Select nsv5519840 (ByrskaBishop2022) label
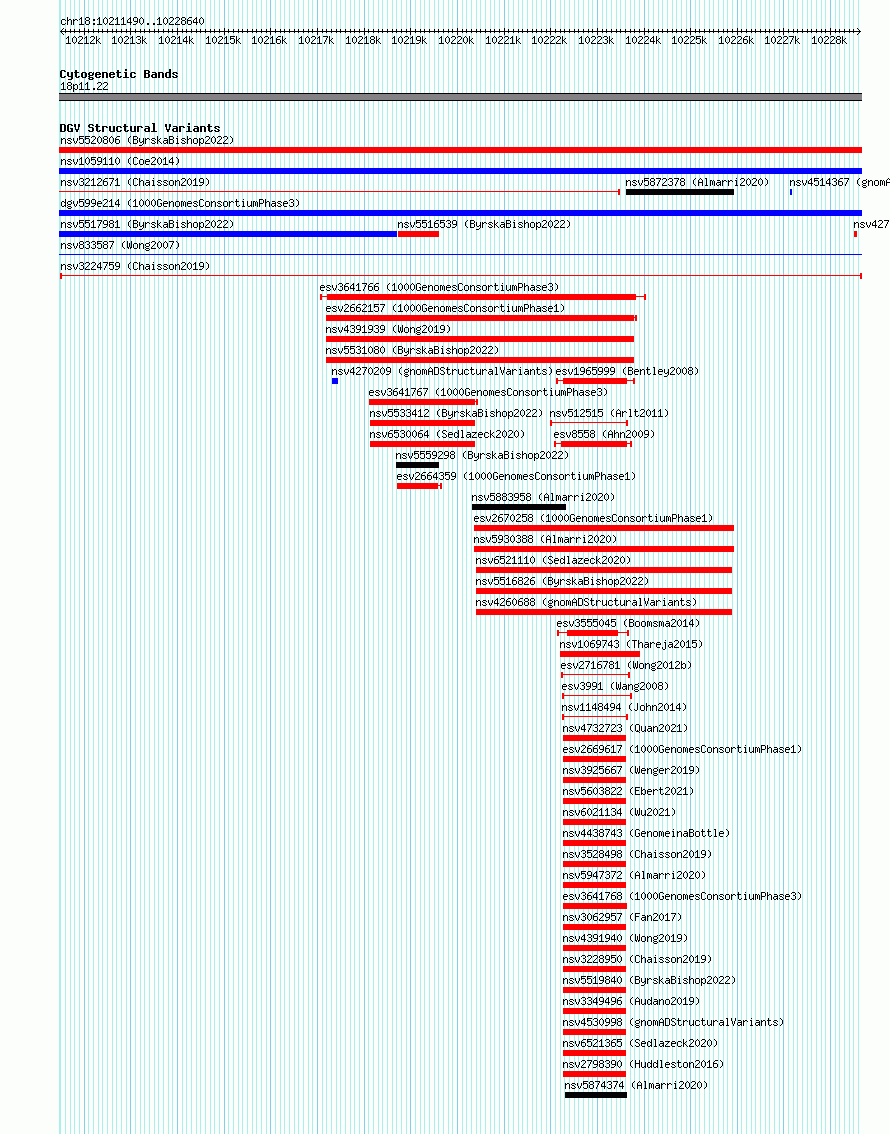 (649, 979)
